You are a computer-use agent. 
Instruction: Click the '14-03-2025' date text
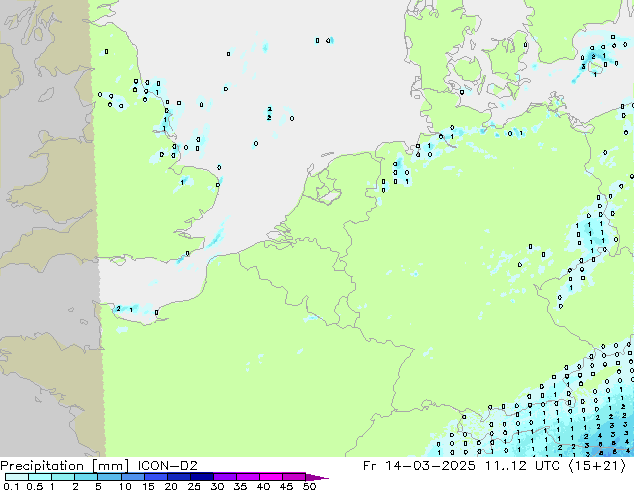(430, 466)
